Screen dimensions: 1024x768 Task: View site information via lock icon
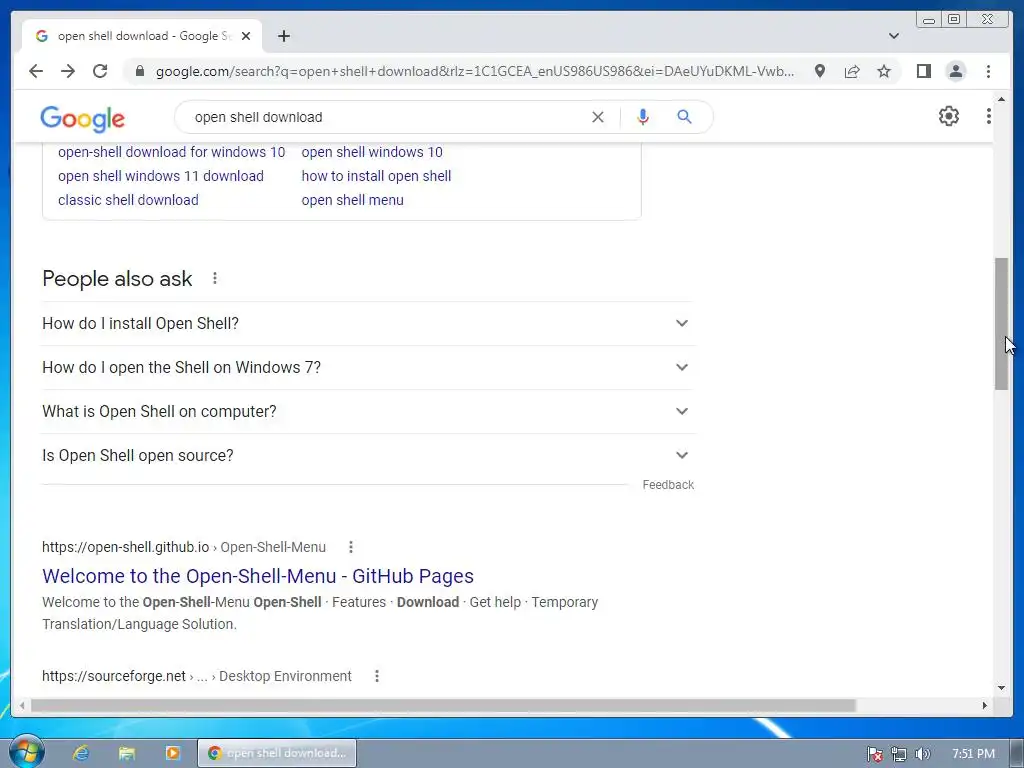click(139, 71)
